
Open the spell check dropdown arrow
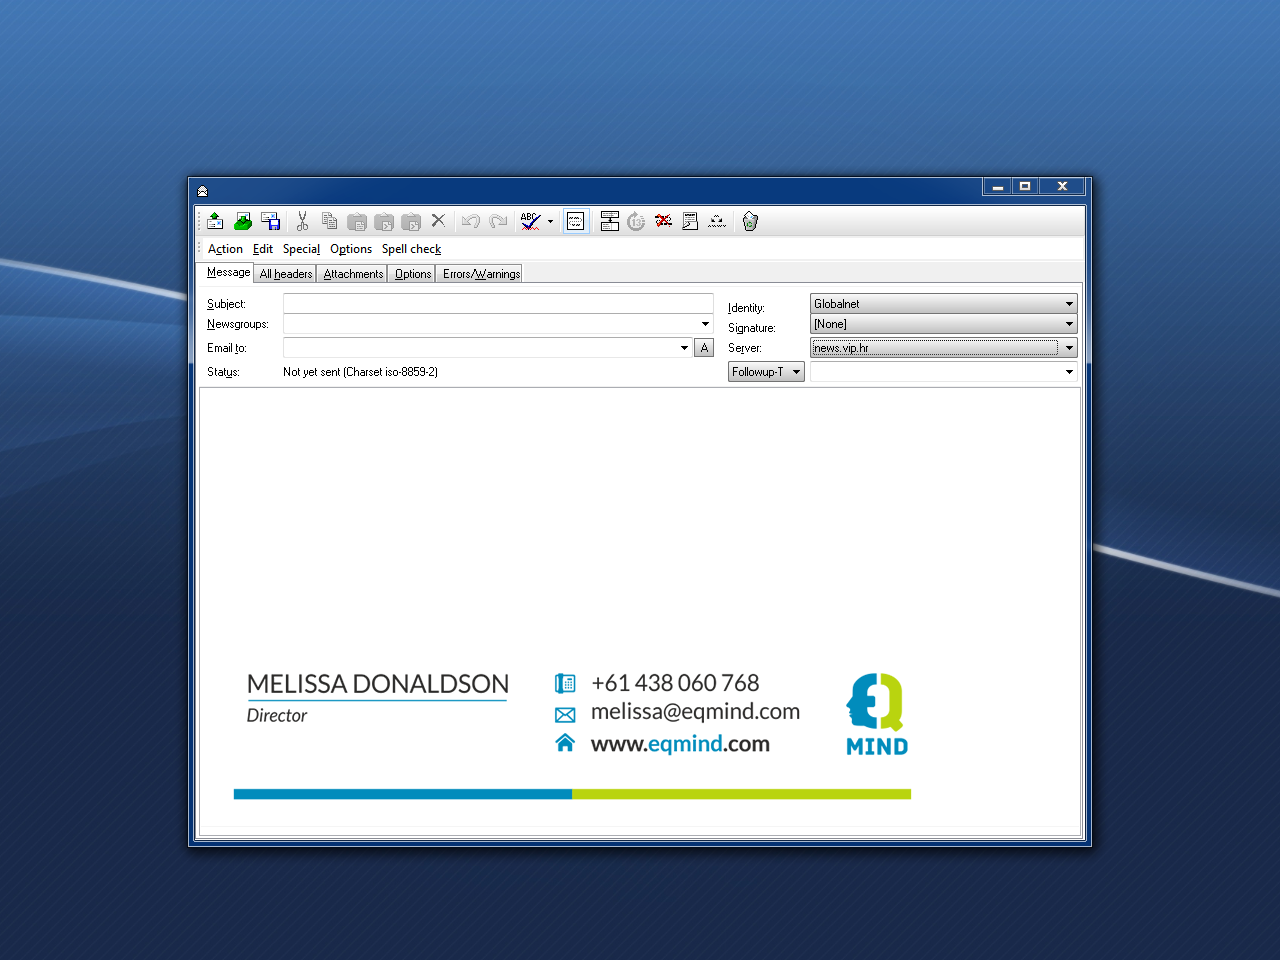(x=550, y=222)
